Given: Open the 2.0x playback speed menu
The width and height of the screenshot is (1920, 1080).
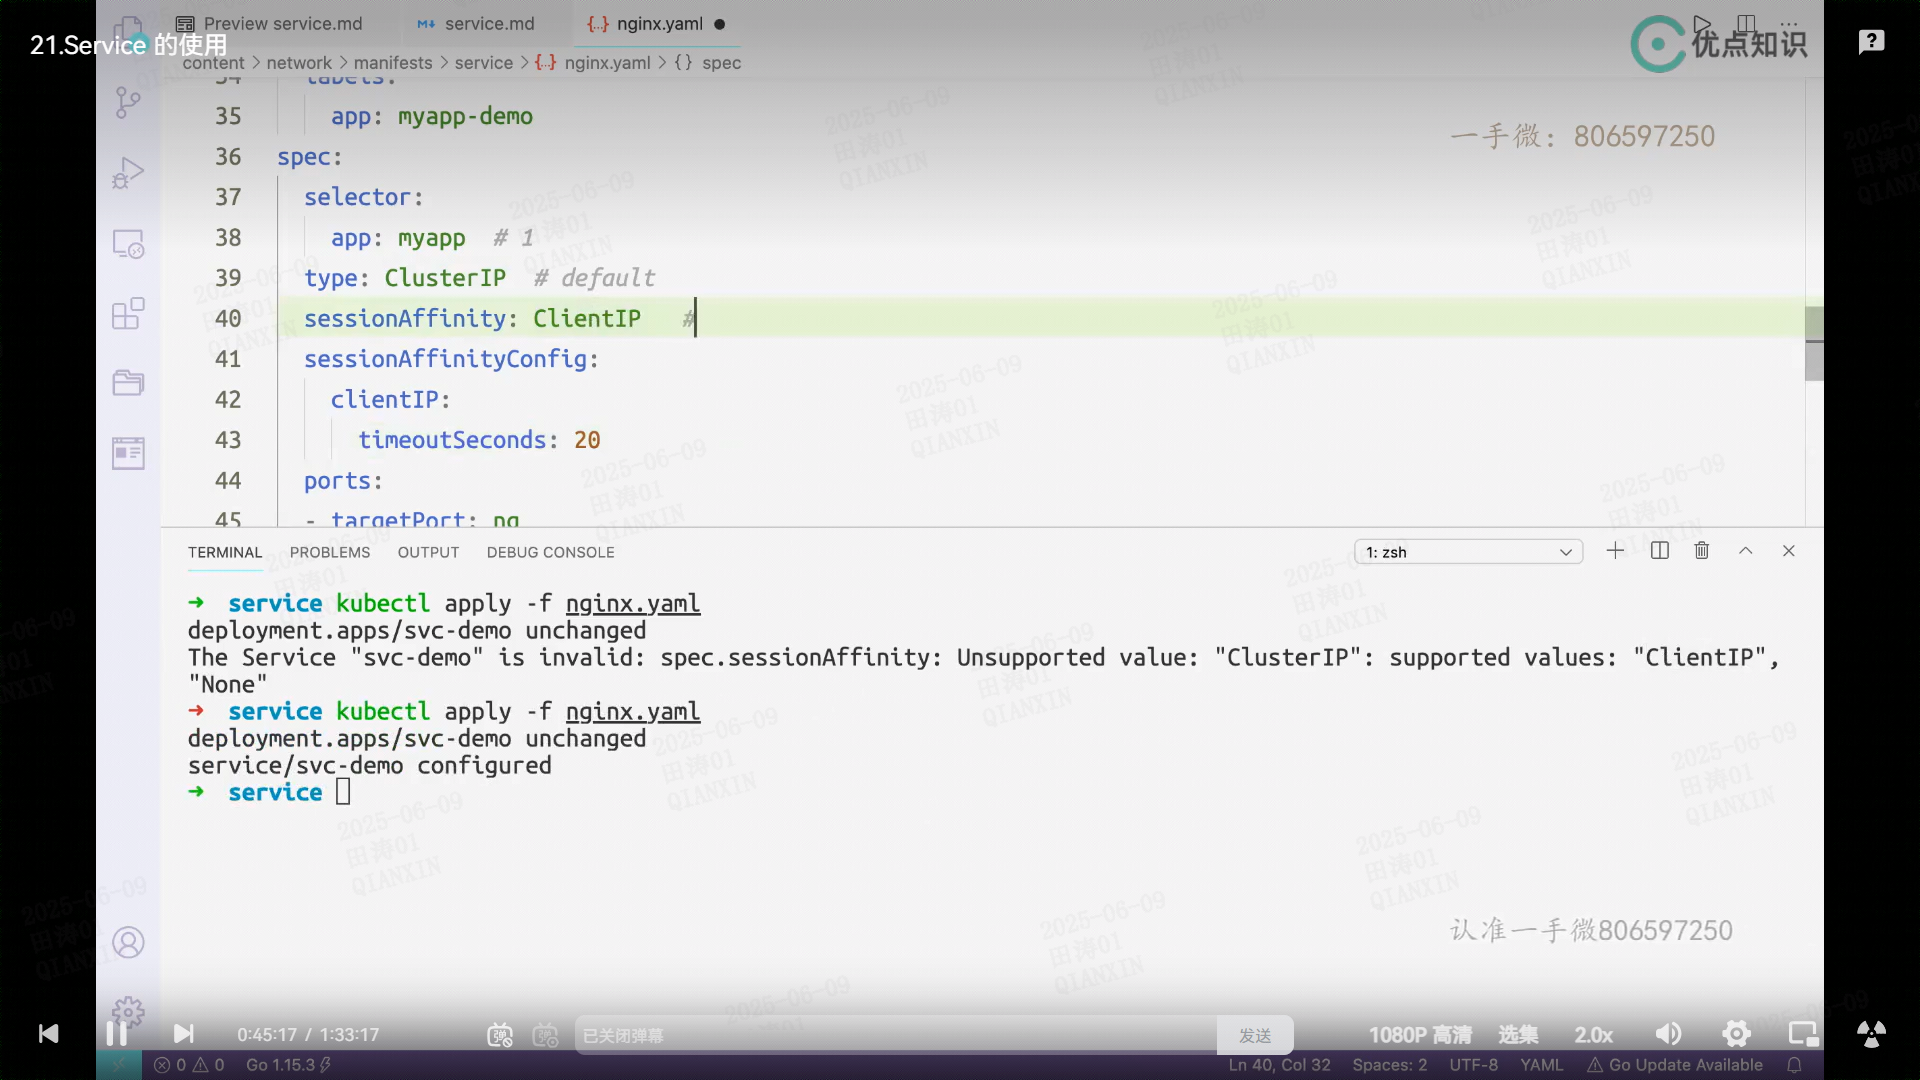Looking at the screenshot, I should 1593,1035.
